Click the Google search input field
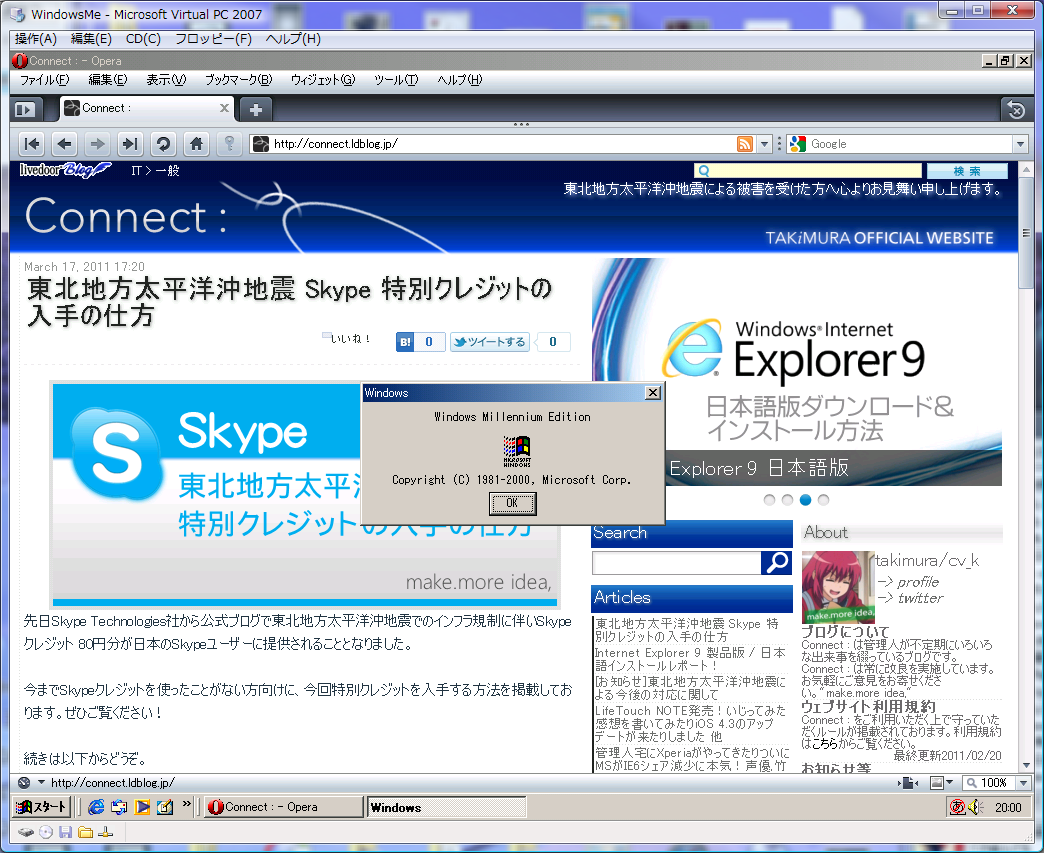 pyautogui.click(x=910, y=144)
